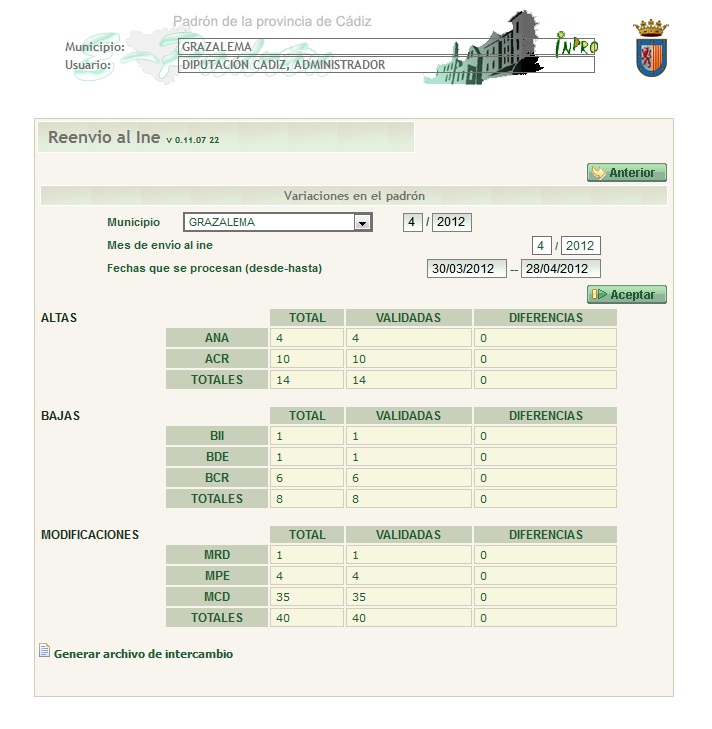Click the Mes de envío month field
The height and width of the screenshot is (729, 712).
pos(541,245)
